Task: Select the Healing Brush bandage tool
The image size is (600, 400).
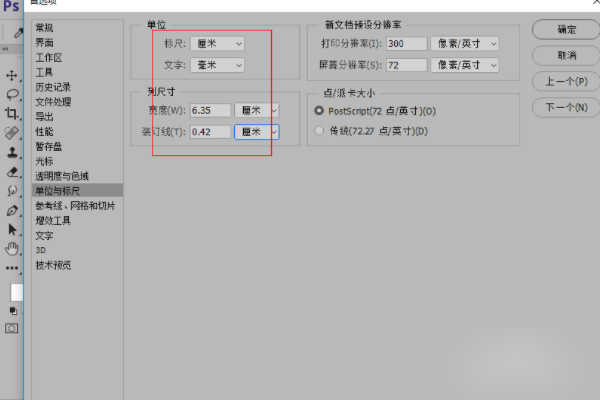Action: click(11, 133)
